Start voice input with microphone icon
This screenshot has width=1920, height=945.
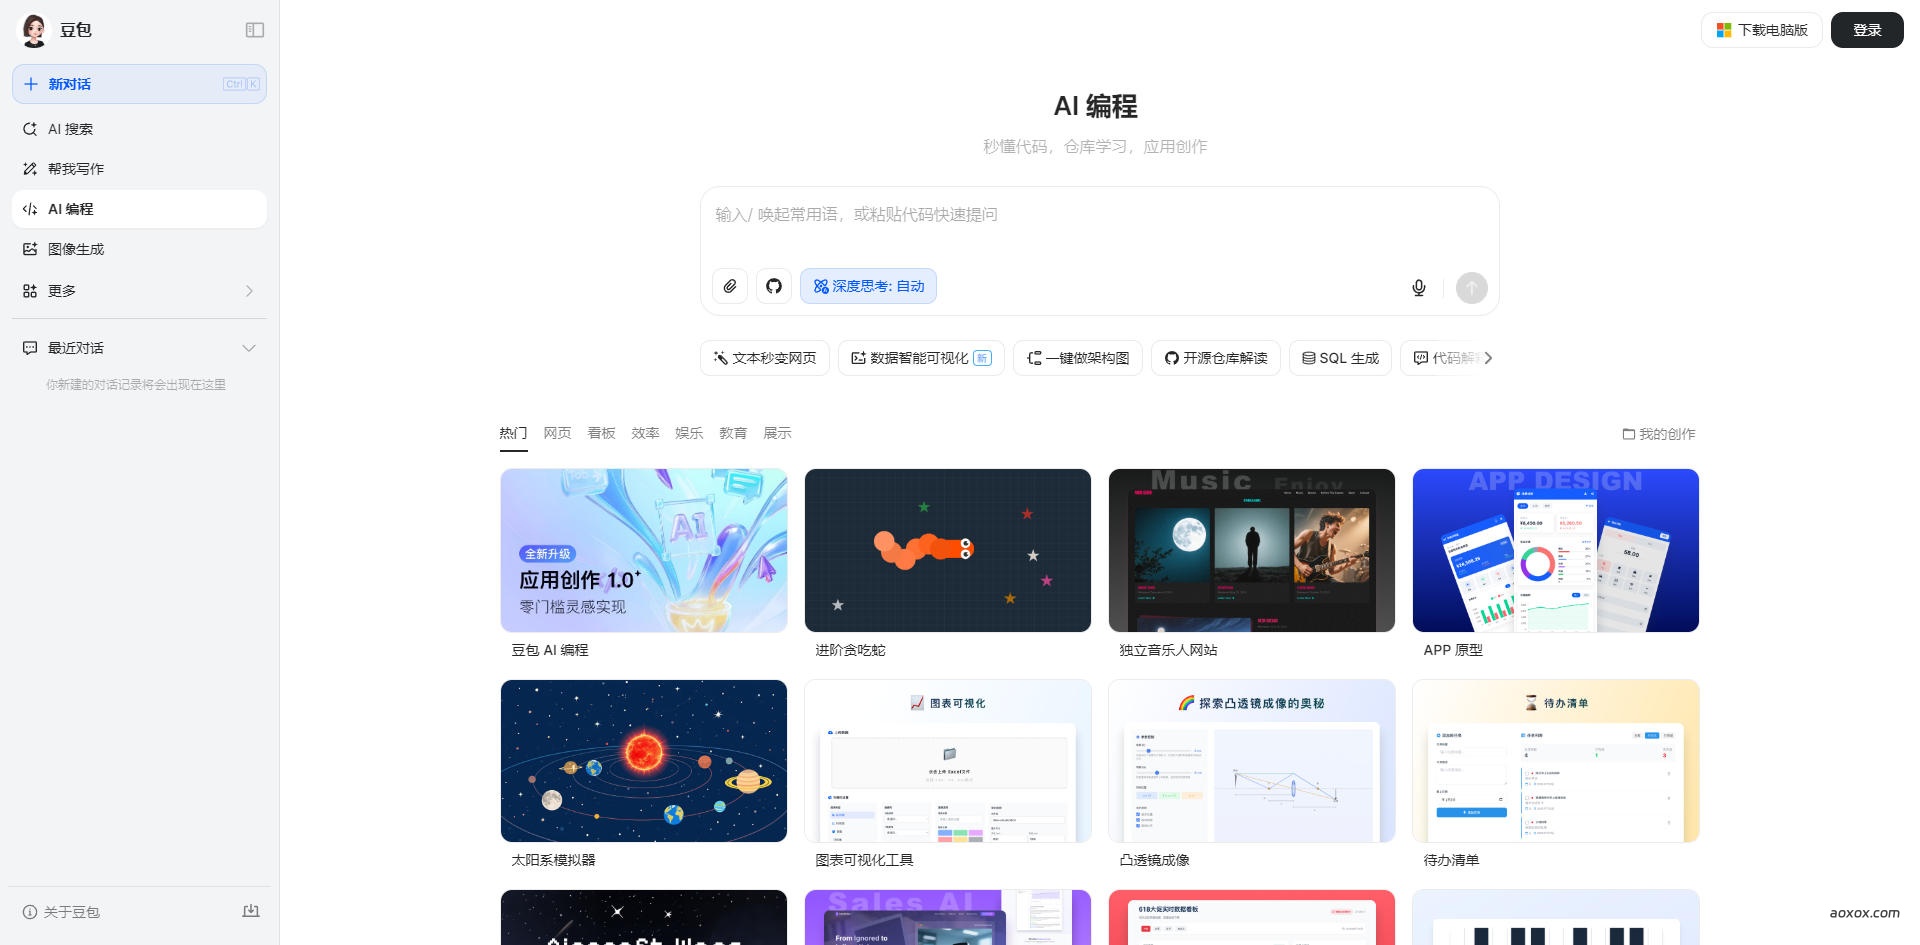tap(1419, 288)
